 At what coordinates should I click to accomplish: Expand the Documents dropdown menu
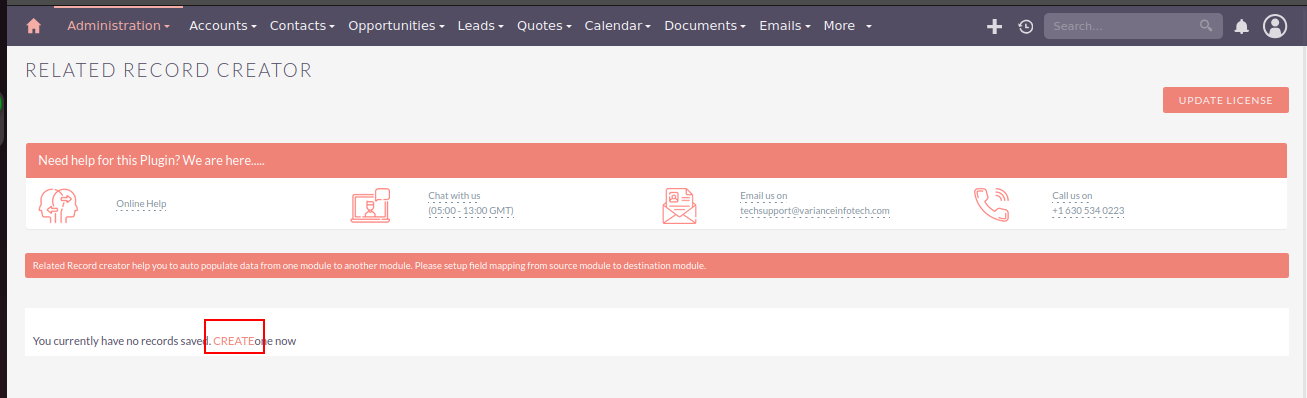pyautogui.click(x=705, y=25)
